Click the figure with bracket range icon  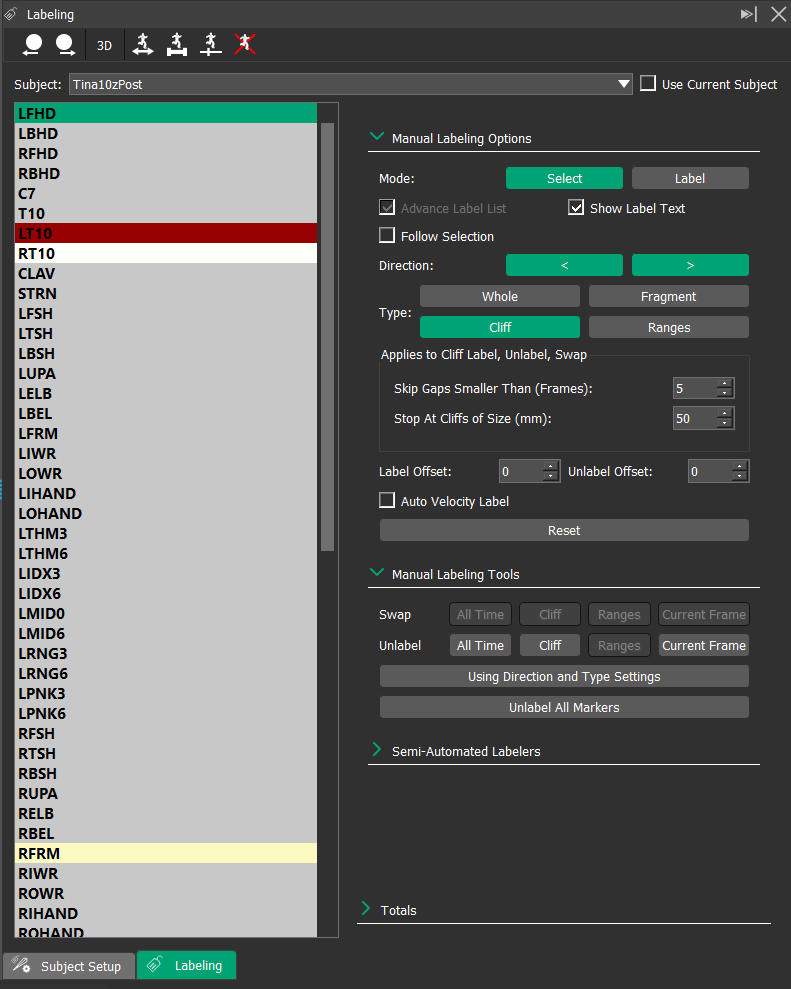coord(177,44)
